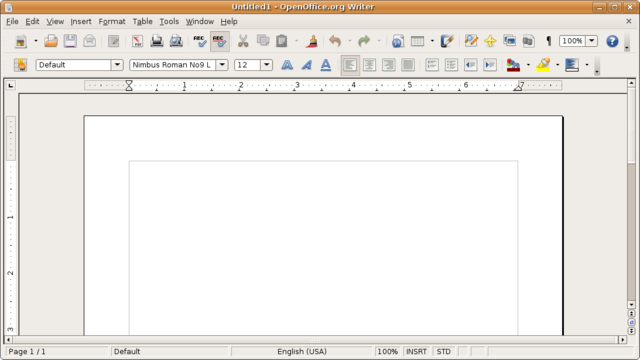640x360 pixels.
Task: Open the Navigator star icon
Action: tap(490, 41)
